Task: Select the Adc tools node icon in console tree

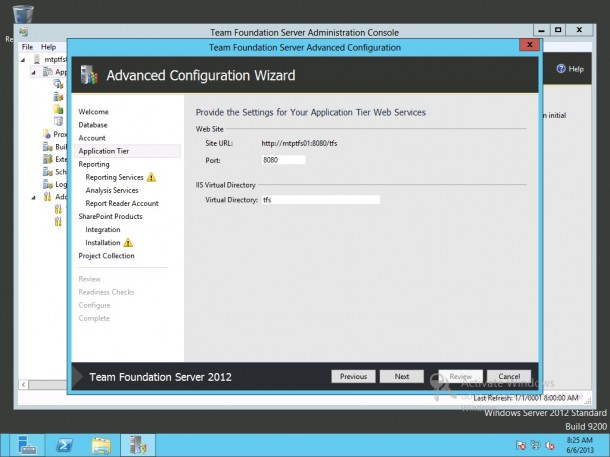Action: (x=47, y=196)
